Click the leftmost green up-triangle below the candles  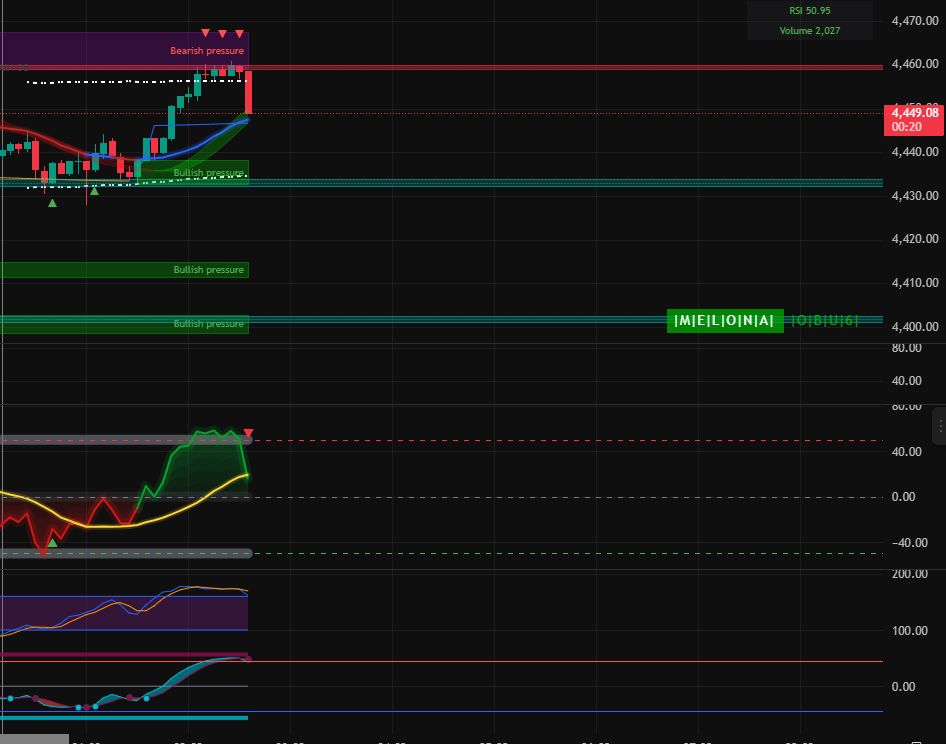point(53,203)
